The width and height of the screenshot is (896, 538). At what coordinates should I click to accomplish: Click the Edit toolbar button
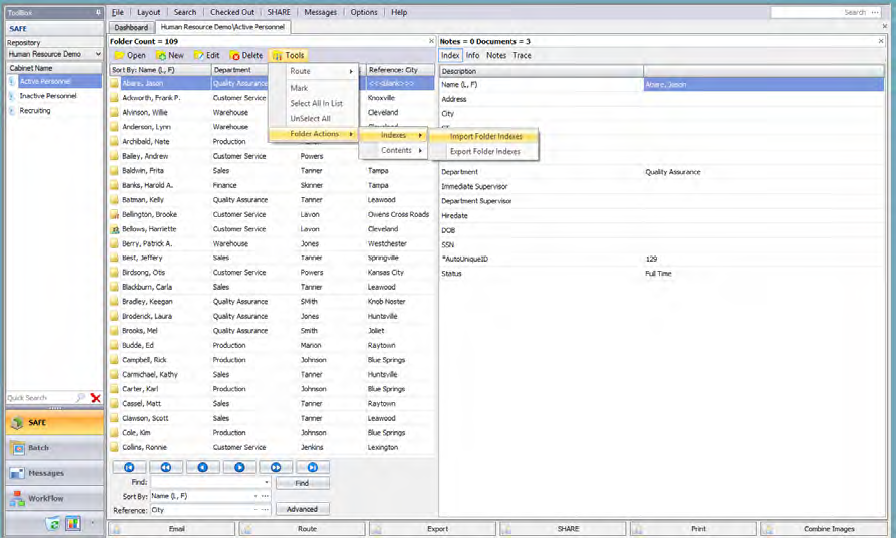[207, 55]
